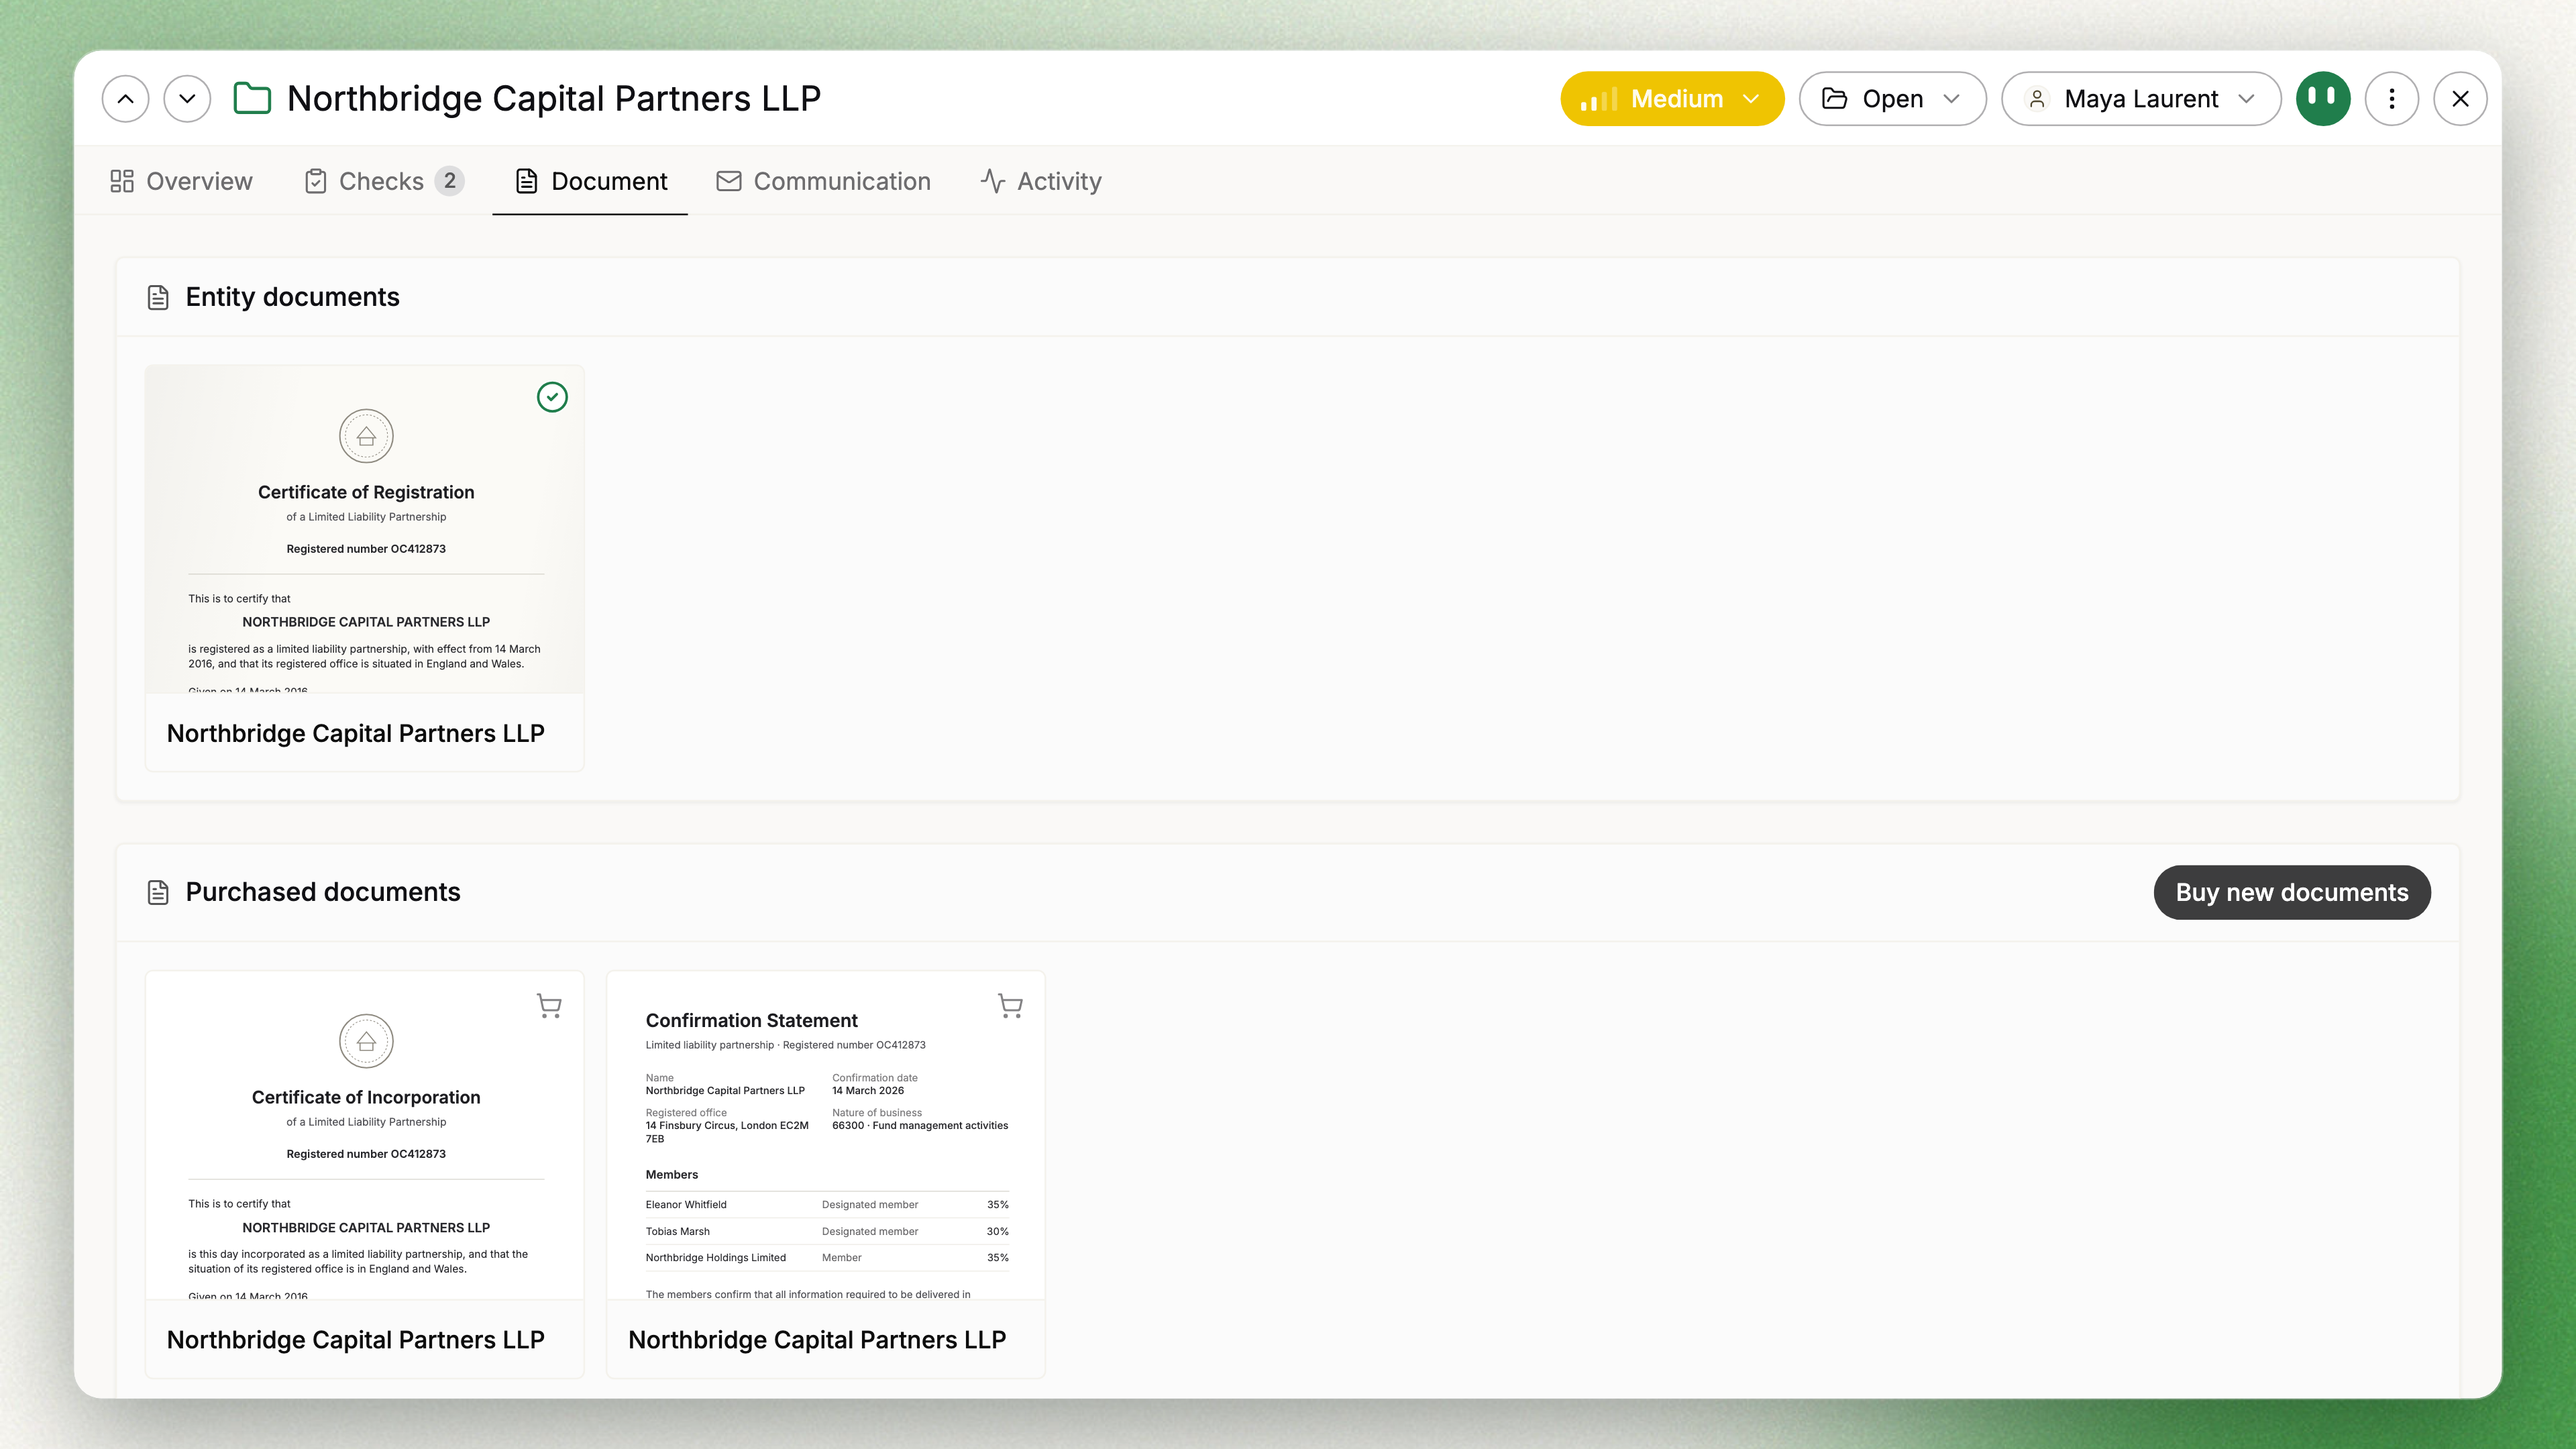Click '66300 · Fund management activities' text
Screen dimensions: 2576x1449
pos(920,1125)
